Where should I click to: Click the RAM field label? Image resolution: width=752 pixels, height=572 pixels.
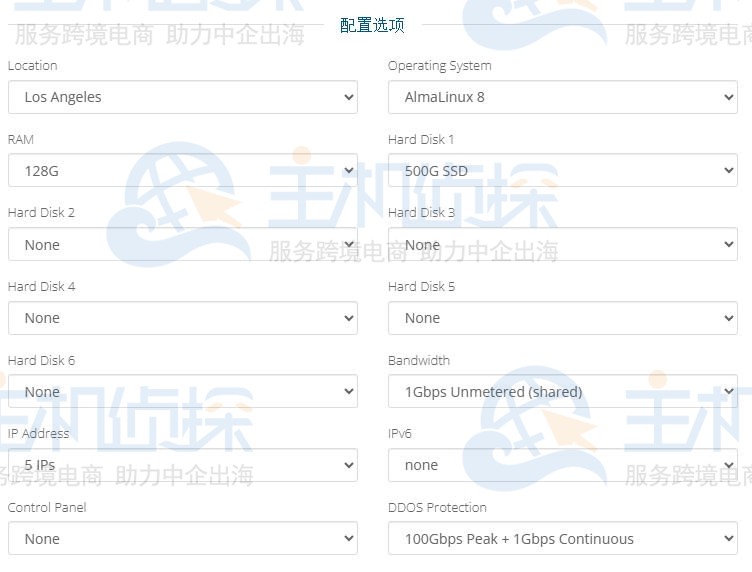pos(21,140)
